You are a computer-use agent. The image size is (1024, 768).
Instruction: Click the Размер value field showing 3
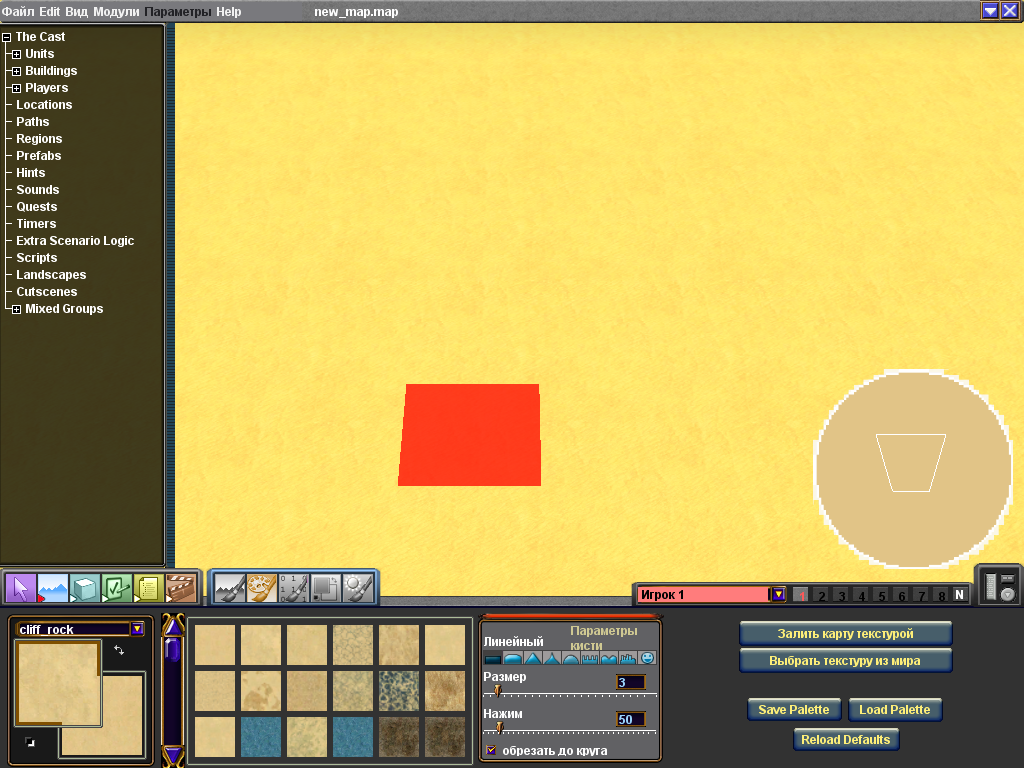click(x=630, y=682)
